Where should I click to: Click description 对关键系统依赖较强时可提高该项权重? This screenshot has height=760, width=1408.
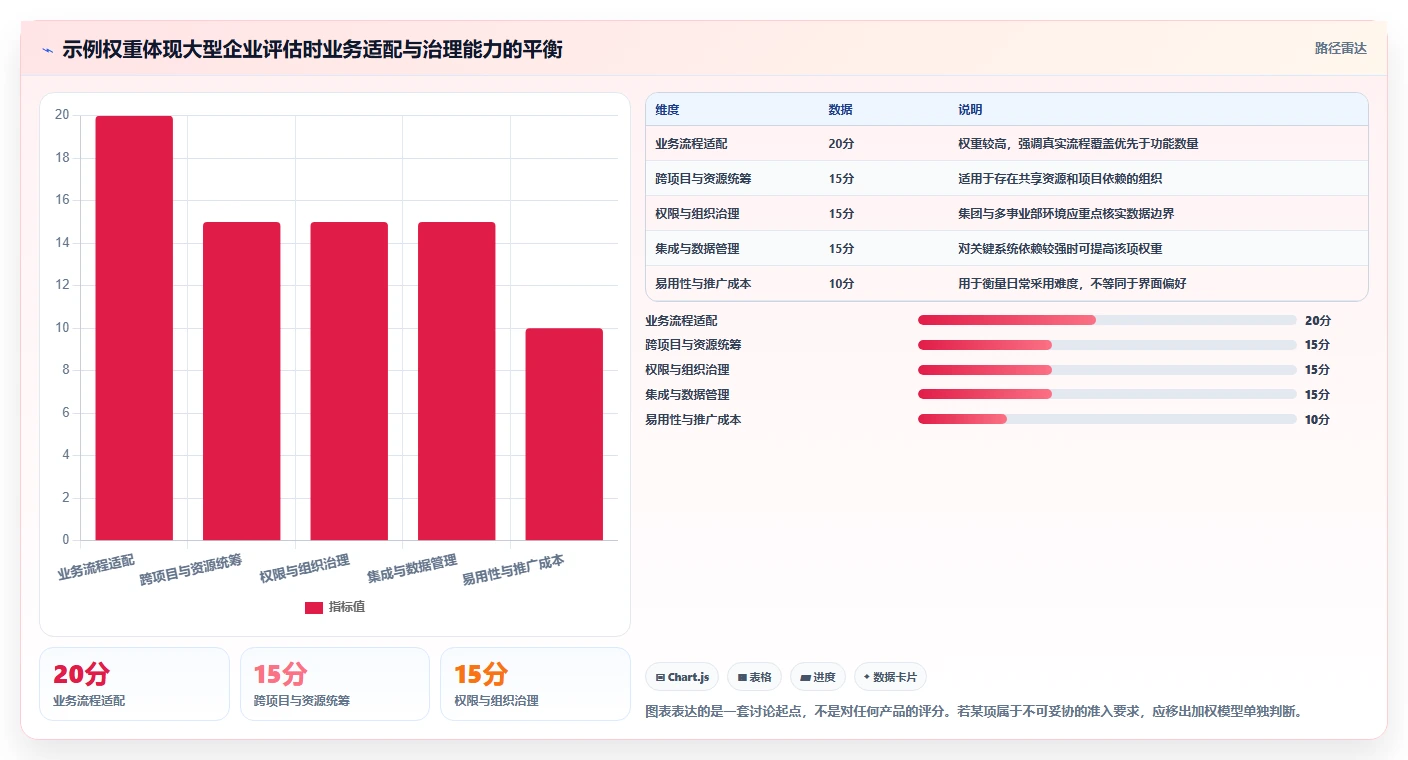tap(1060, 249)
